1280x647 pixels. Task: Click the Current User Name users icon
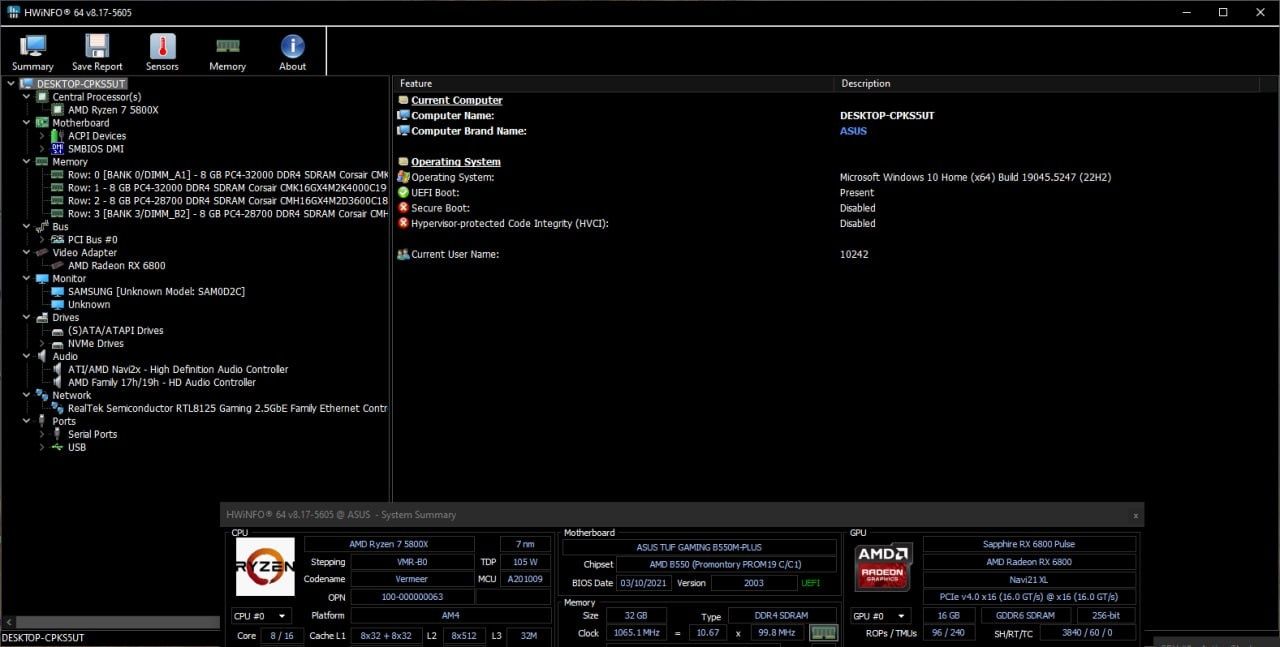(403, 254)
